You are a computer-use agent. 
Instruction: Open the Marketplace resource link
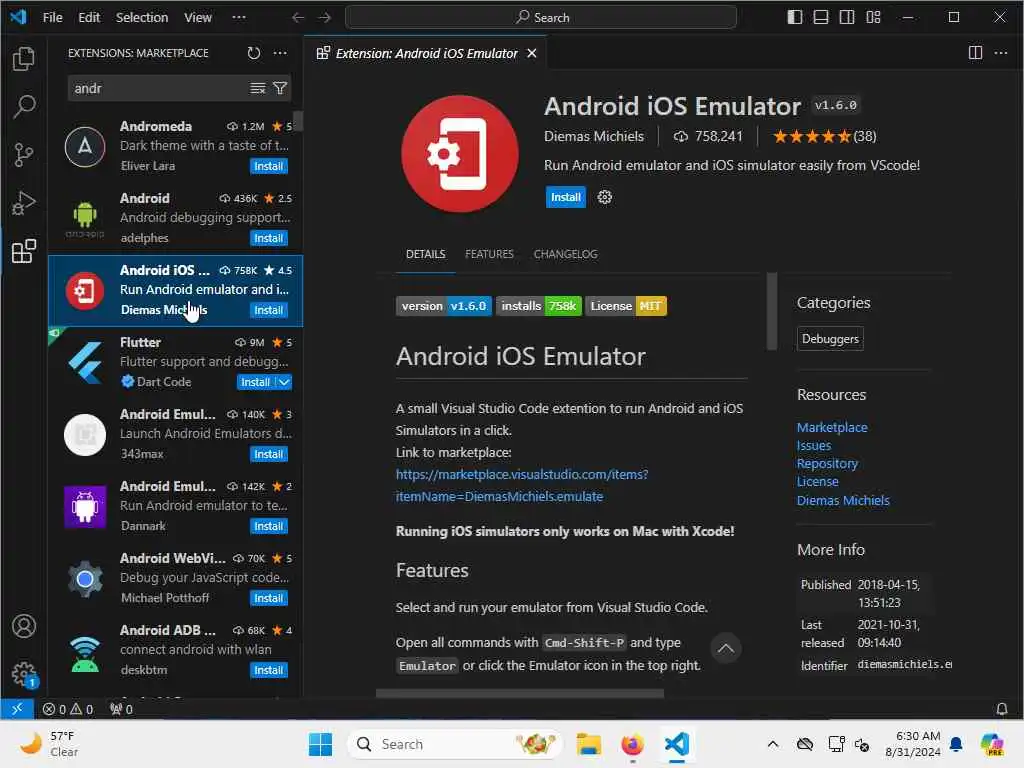[832, 427]
